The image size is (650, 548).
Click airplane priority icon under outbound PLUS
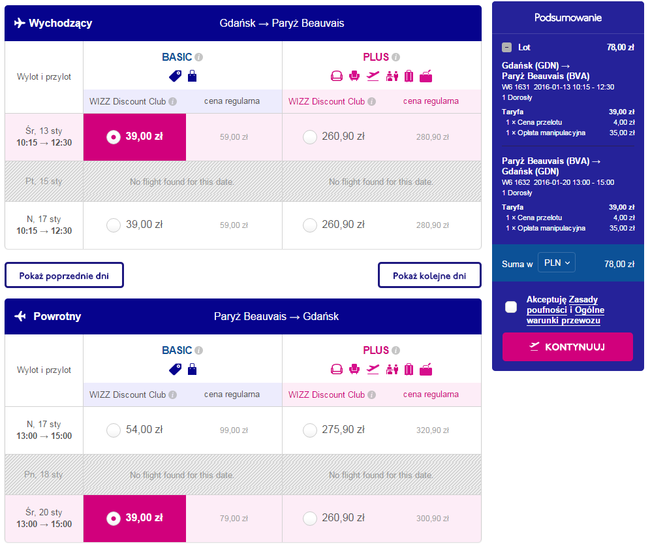373,75
